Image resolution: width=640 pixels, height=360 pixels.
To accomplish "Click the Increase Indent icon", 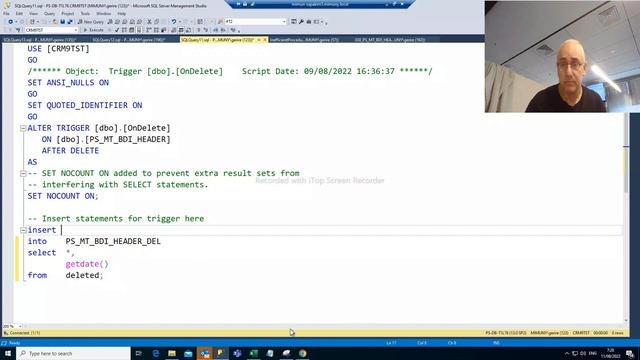I will (223, 30).
